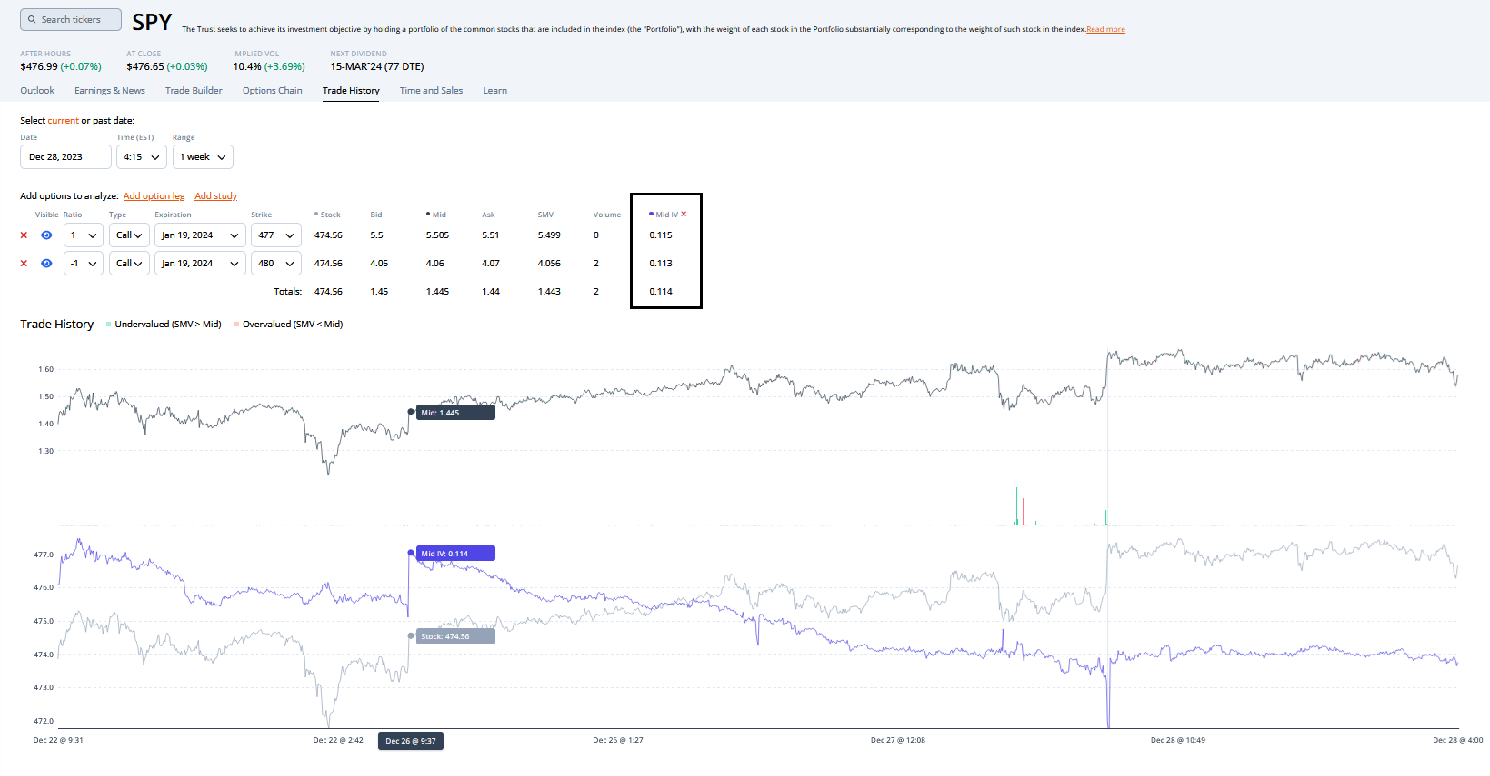Open the Options Chain tab

pos(272,90)
